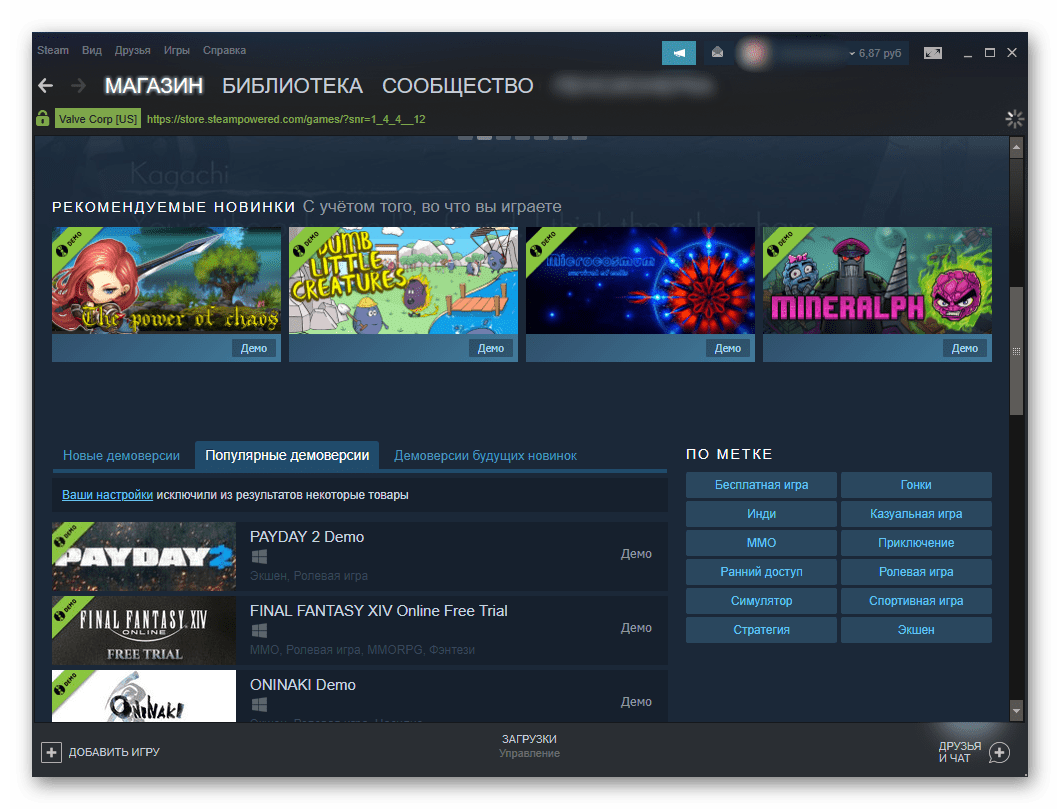Expand the account balance 6,87 руб dropdown

click(x=875, y=53)
